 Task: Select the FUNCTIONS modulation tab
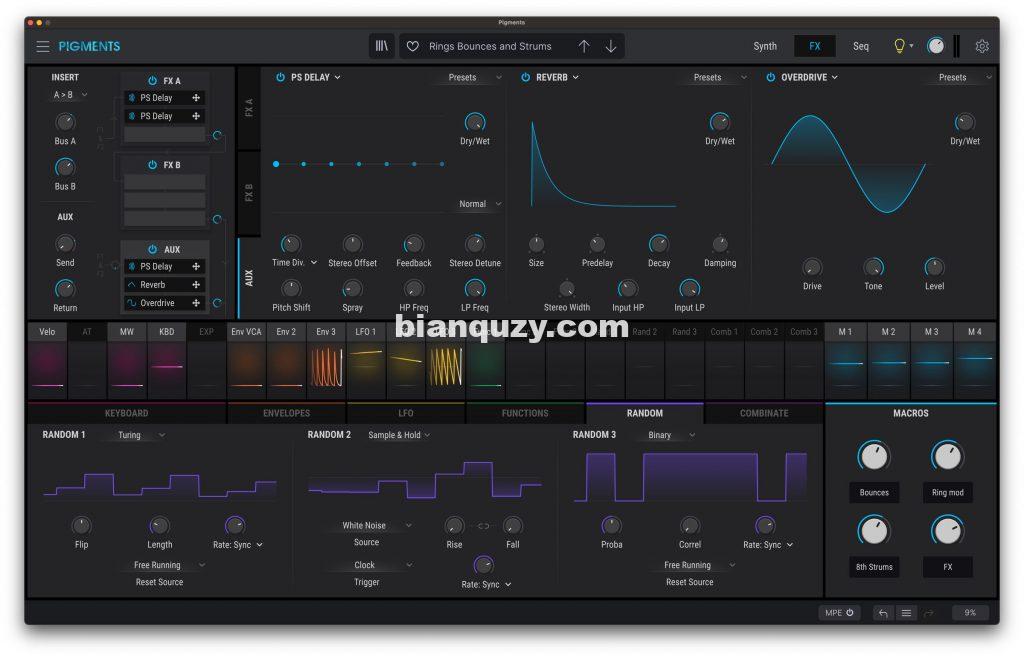(524, 413)
